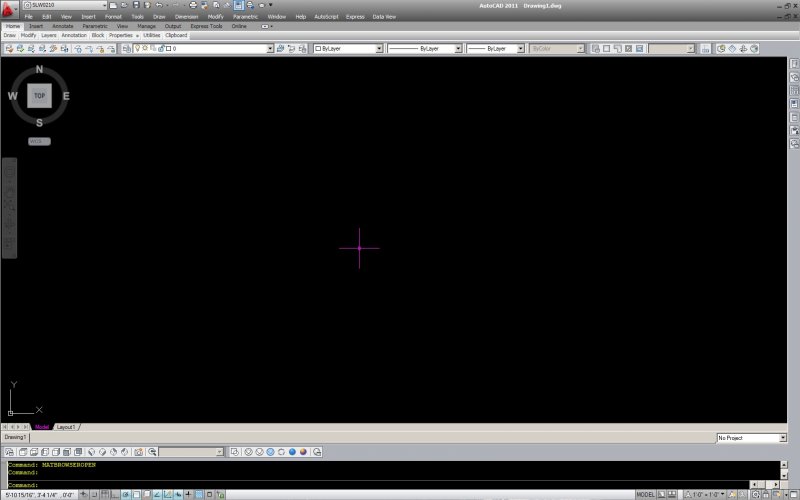Click the ViewCube TOP face

pyautogui.click(x=39, y=96)
